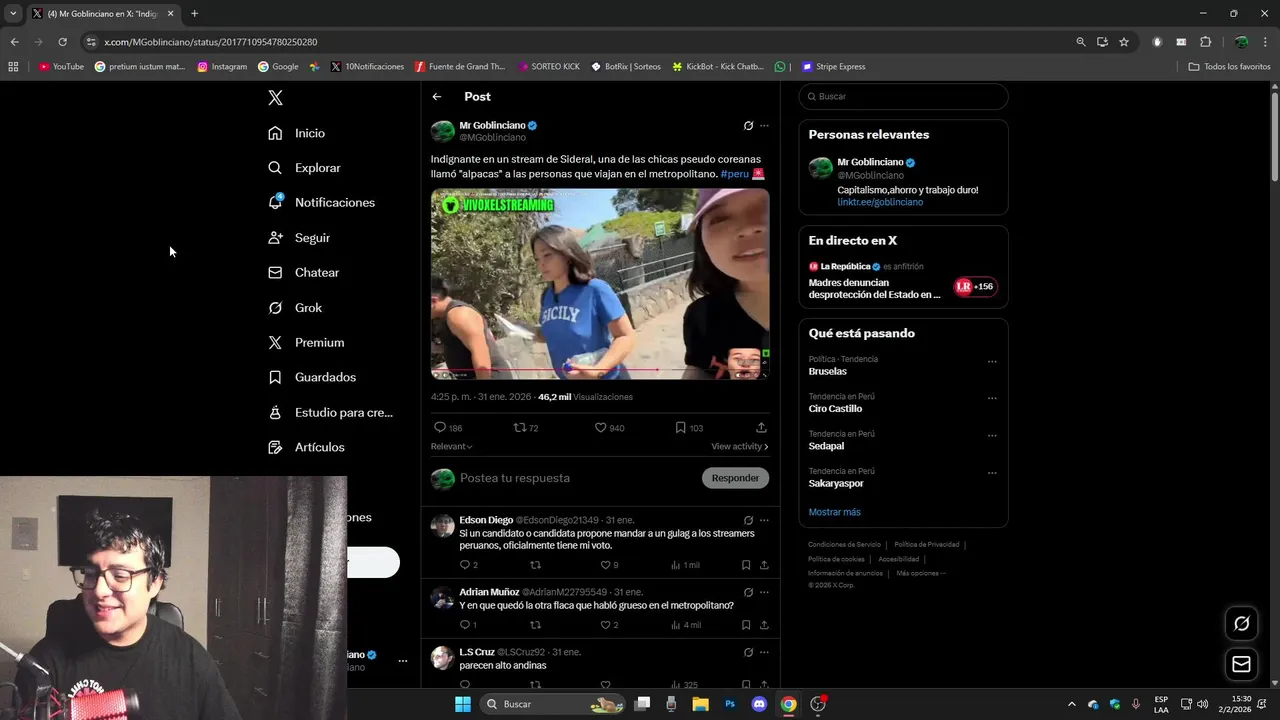Expand the Relevant replies sort dropdown
This screenshot has height=720, width=1280.
451,447
